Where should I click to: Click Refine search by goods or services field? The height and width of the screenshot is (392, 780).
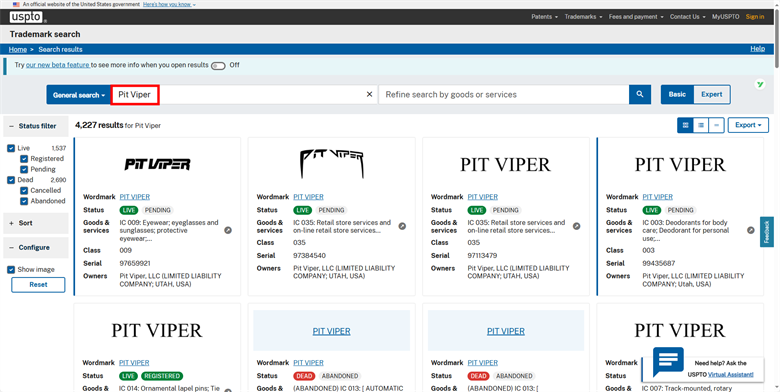[504, 95]
